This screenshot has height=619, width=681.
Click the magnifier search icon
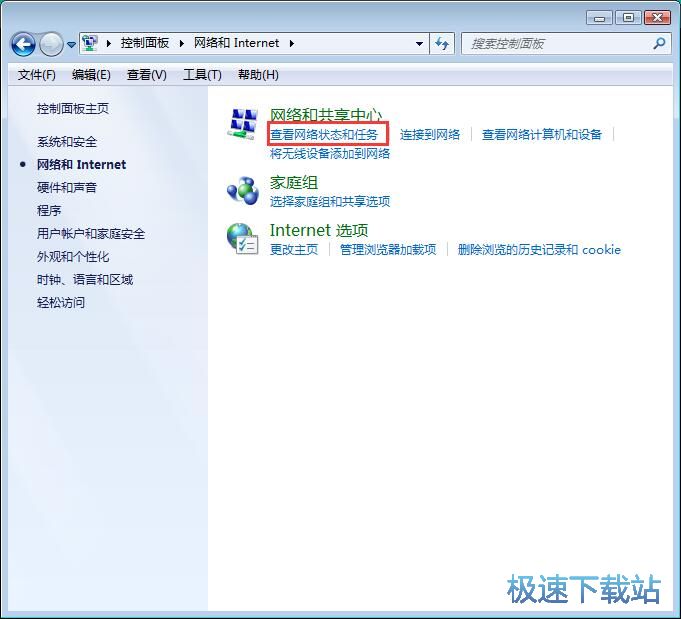pos(659,43)
